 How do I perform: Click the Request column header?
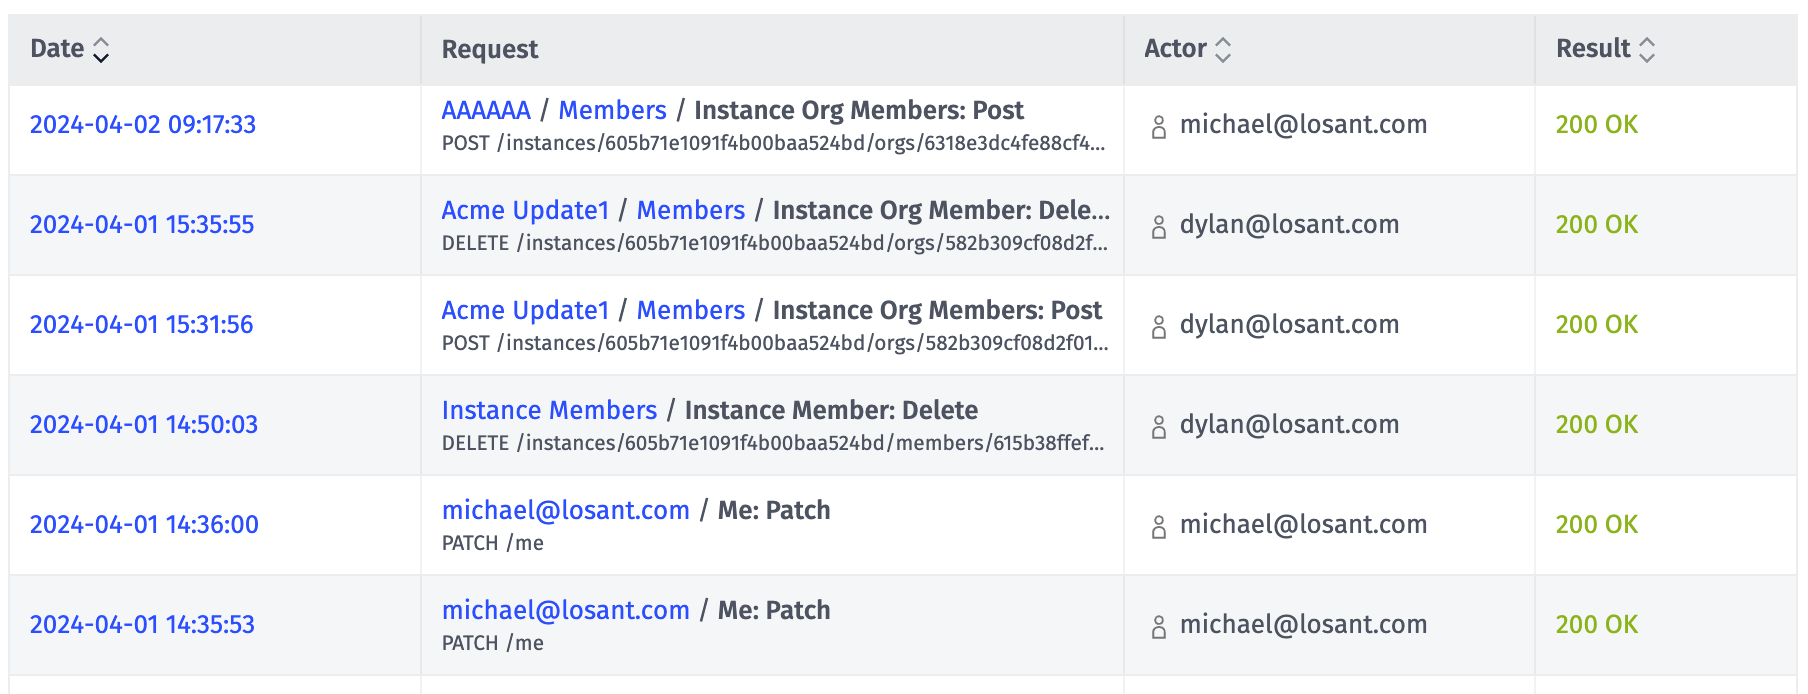(490, 49)
